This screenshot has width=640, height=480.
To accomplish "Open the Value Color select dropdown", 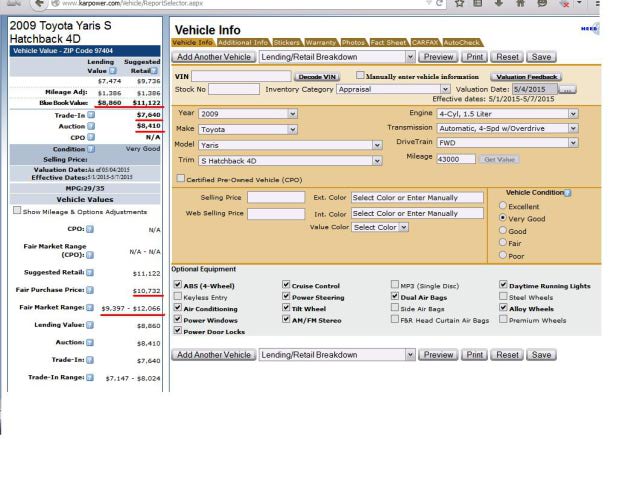I will (x=380, y=227).
